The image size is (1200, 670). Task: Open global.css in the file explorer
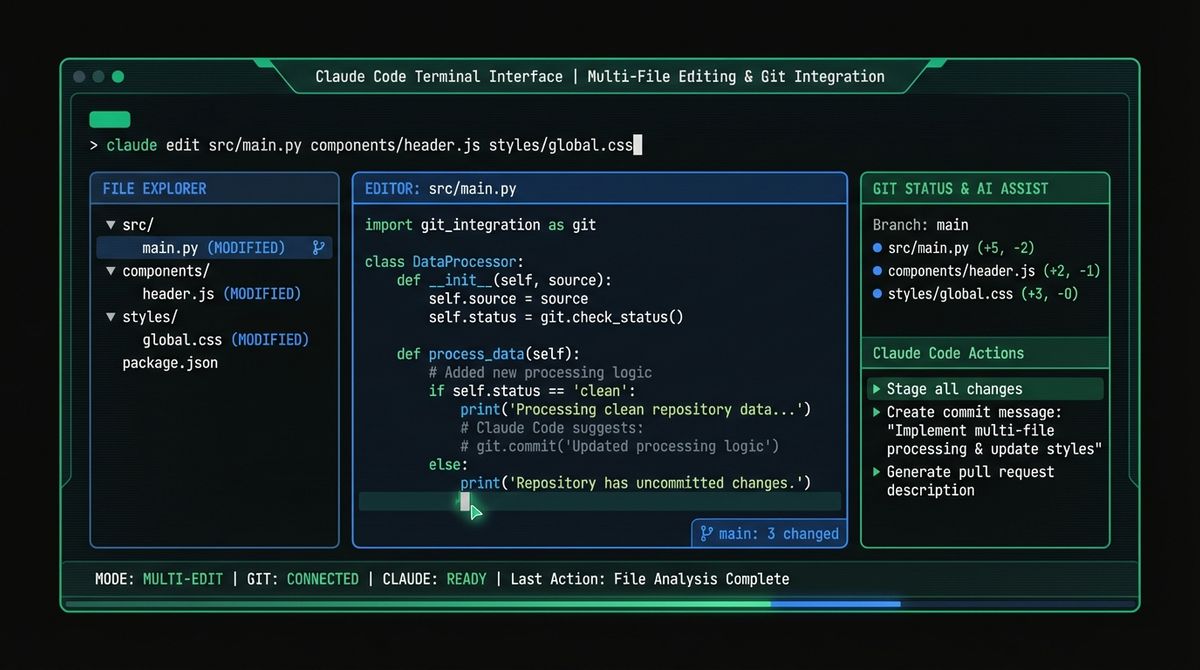[x=182, y=340]
